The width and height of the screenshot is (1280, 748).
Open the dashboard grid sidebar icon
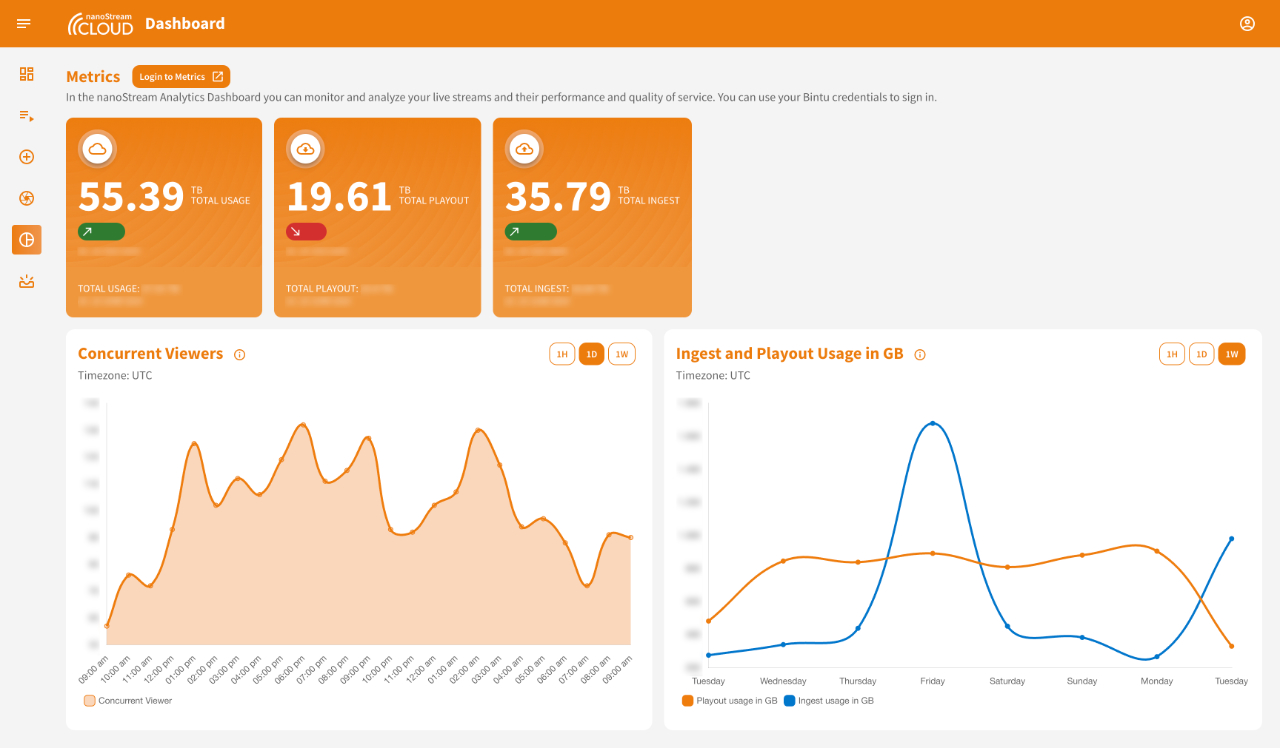click(x=27, y=74)
